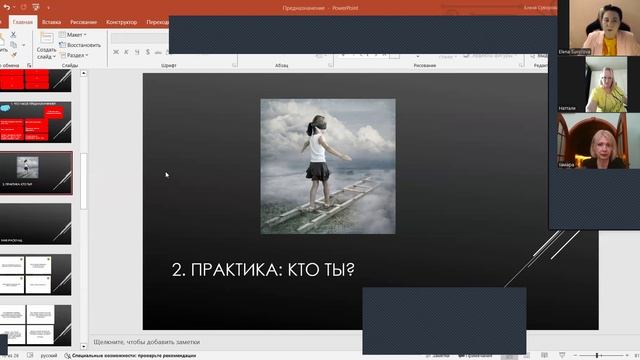
Task: Open the Рисование group dialog launcher
Action: click(x=521, y=65)
